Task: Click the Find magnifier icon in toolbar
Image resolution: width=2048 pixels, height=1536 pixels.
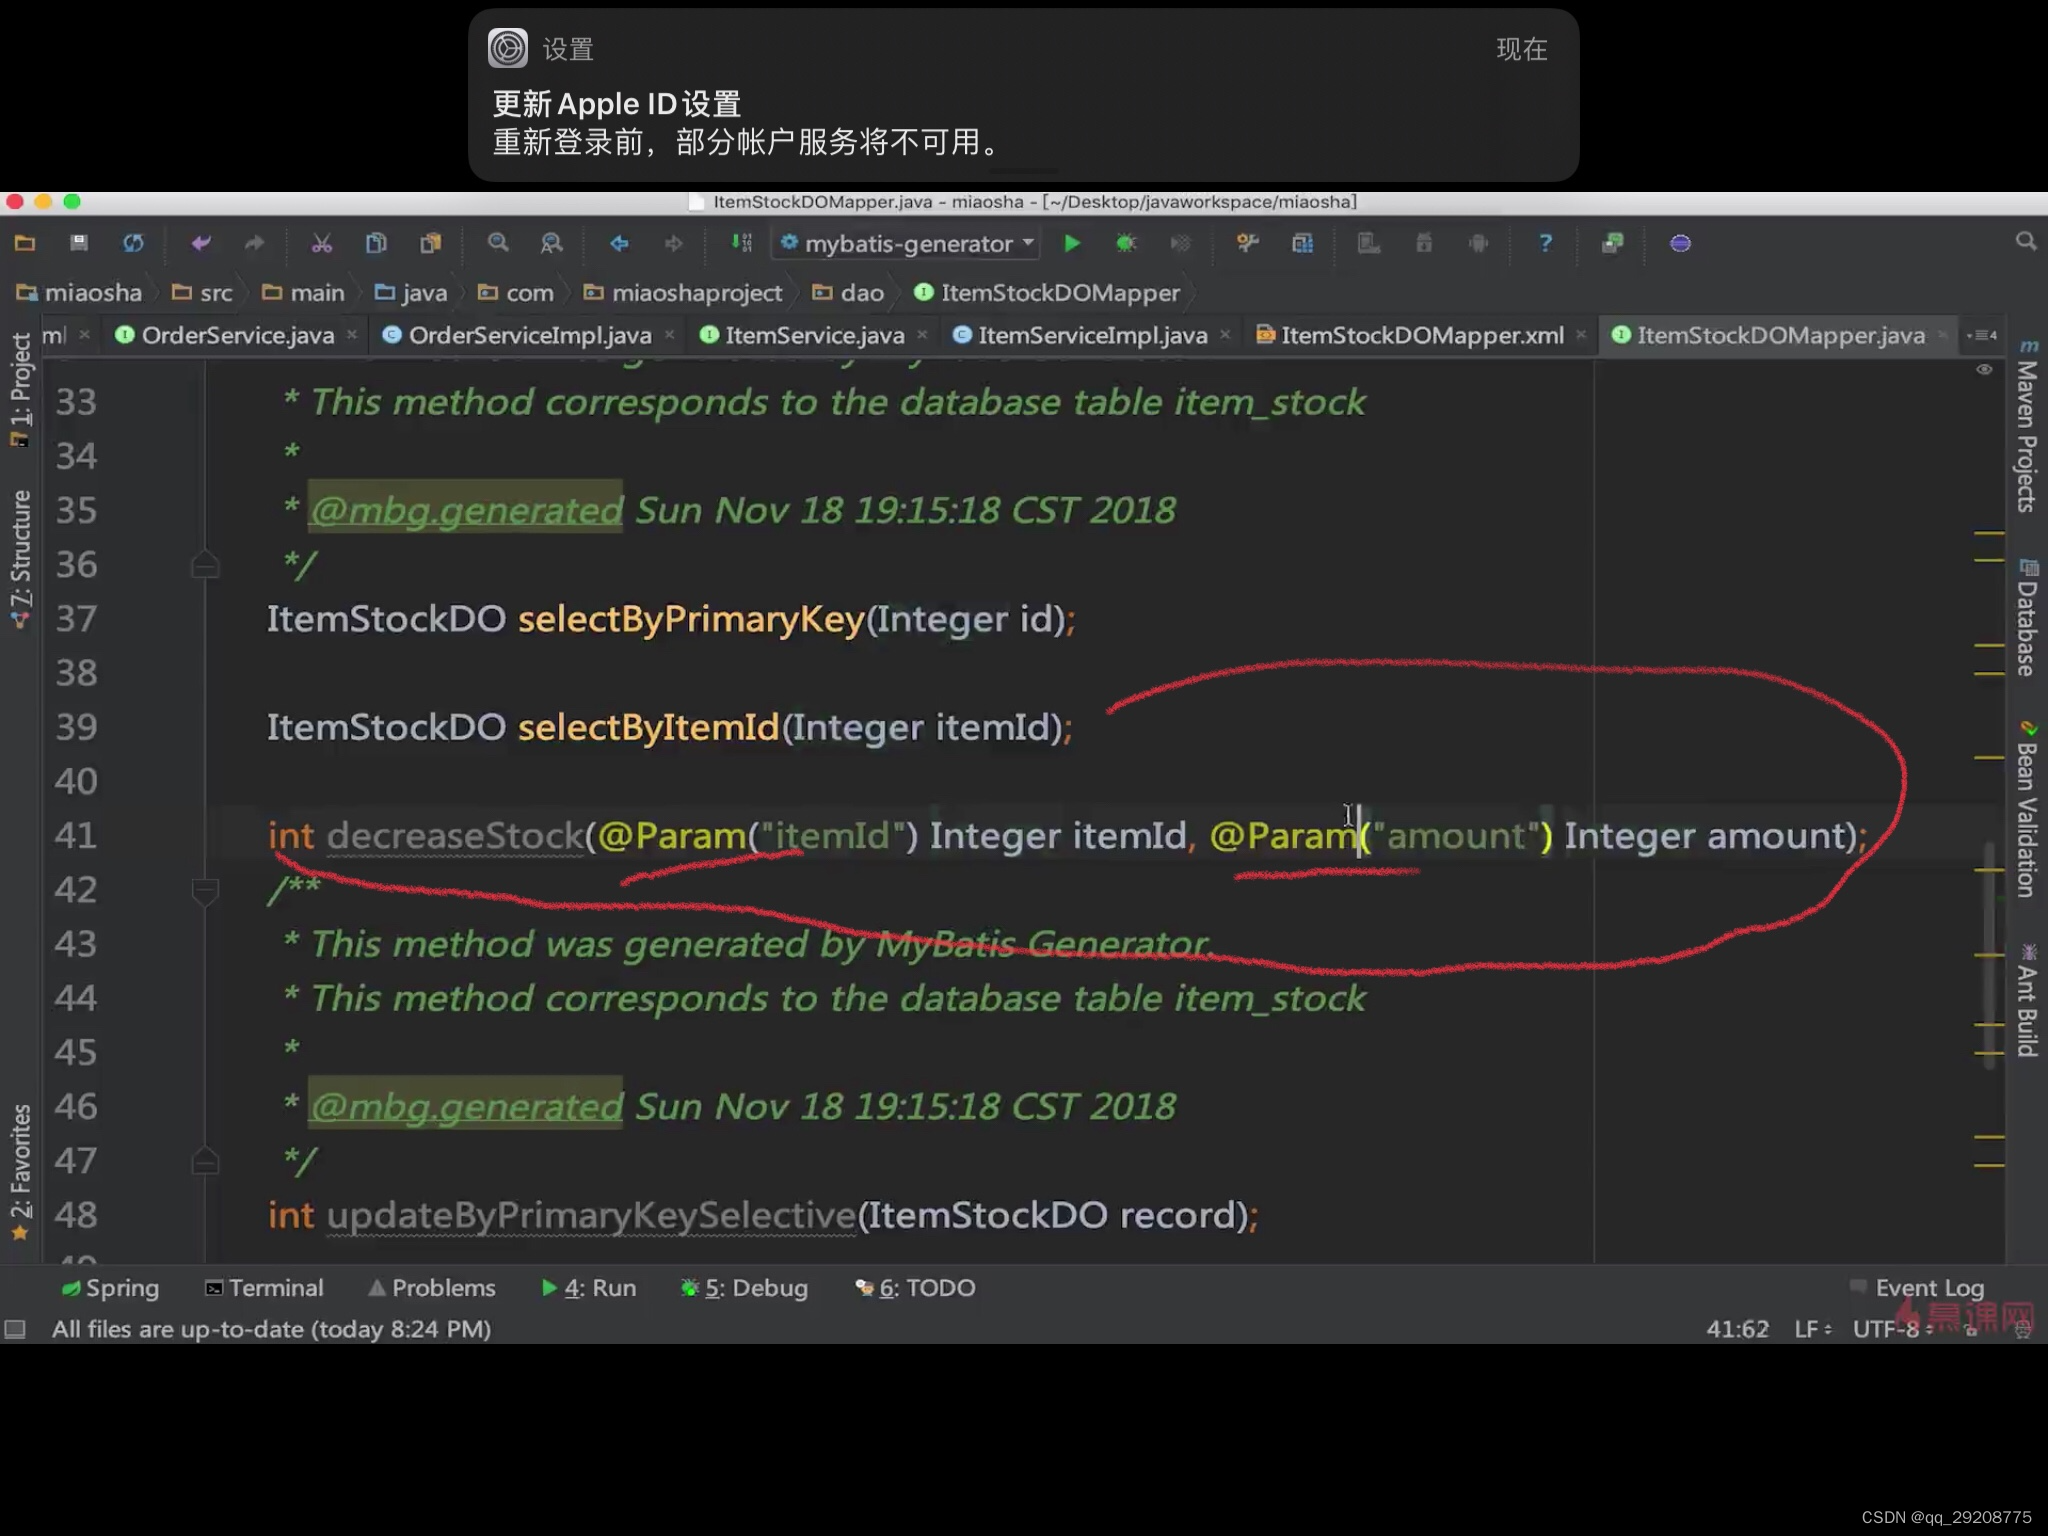Action: 497,243
